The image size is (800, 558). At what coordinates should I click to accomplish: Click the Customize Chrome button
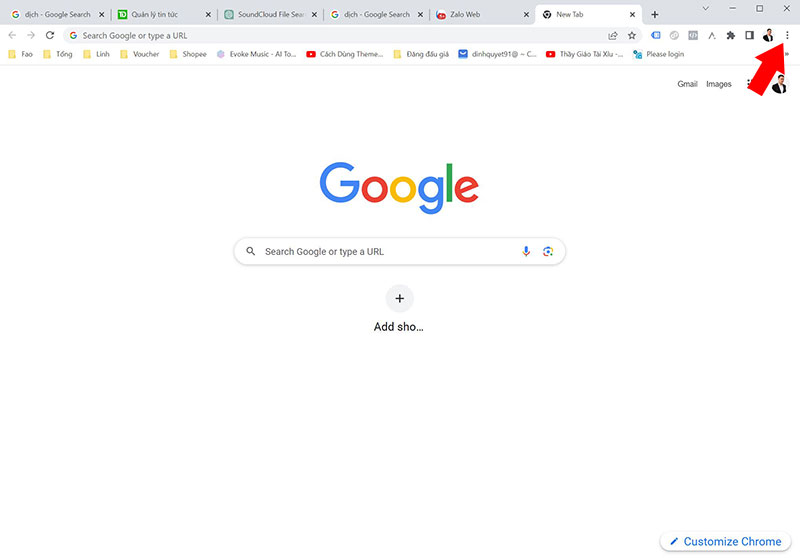click(725, 541)
